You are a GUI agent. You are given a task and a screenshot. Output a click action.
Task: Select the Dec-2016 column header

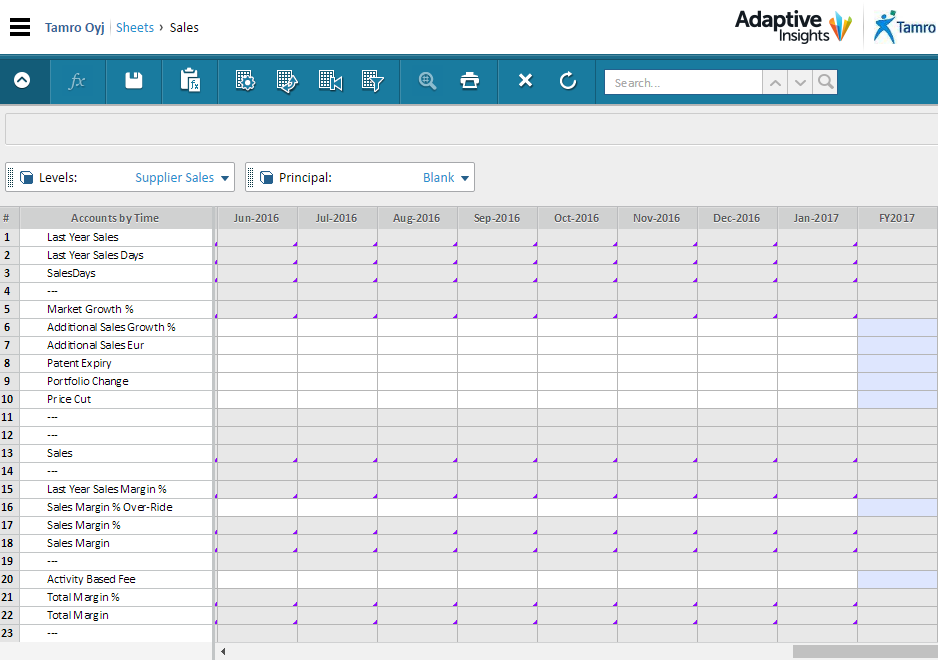[x=737, y=218]
